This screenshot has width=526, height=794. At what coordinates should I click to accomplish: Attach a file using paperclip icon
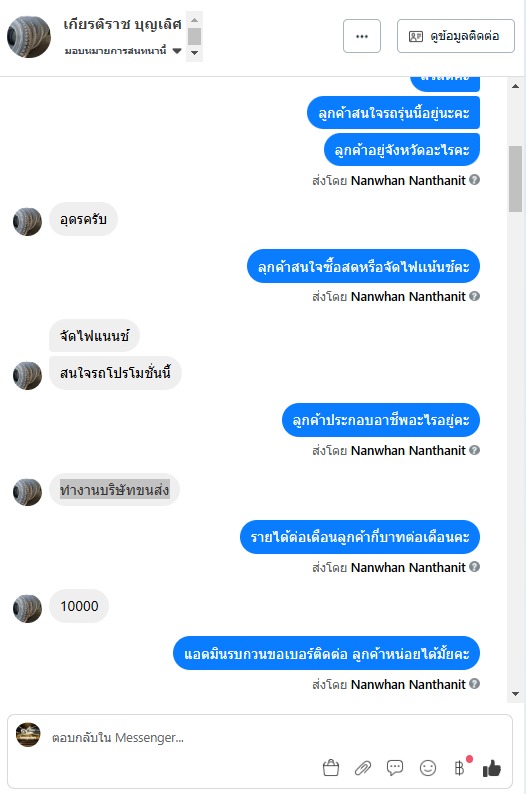pyautogui.click(x=362, y=768)
